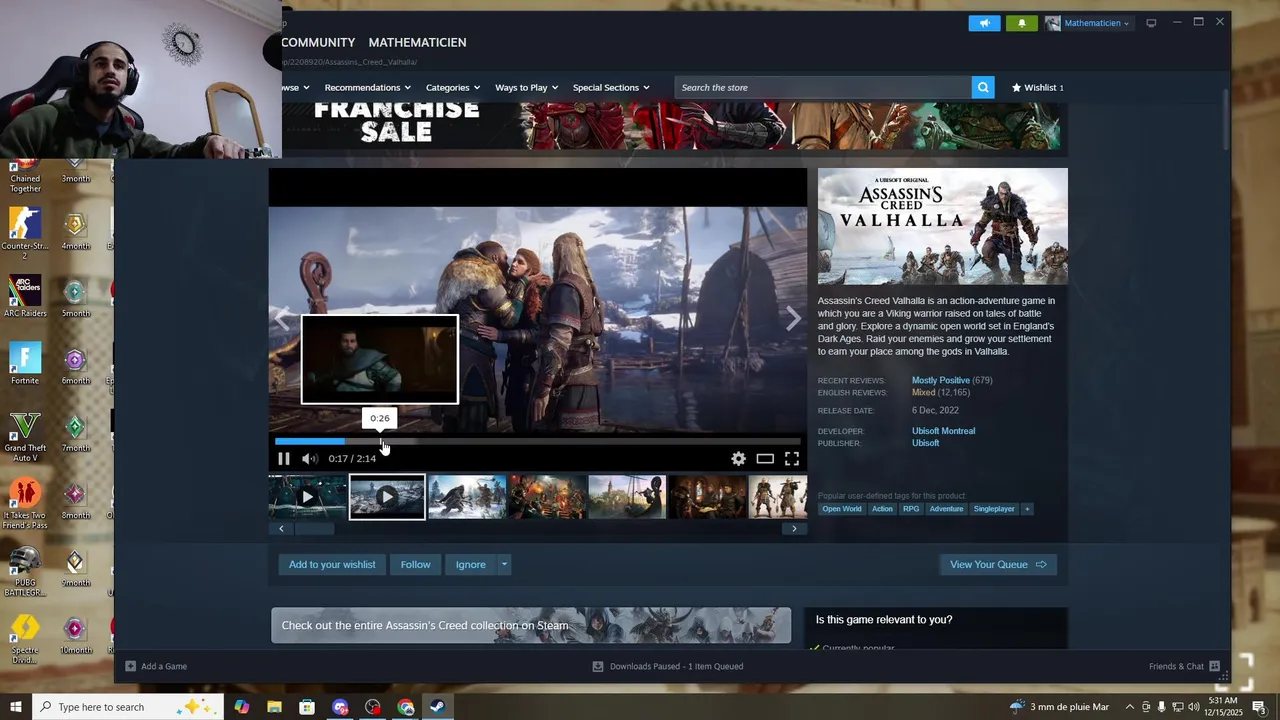Seek on the trailer progress bar
The width and height of the screenshot is (1280, 720).
538,440
